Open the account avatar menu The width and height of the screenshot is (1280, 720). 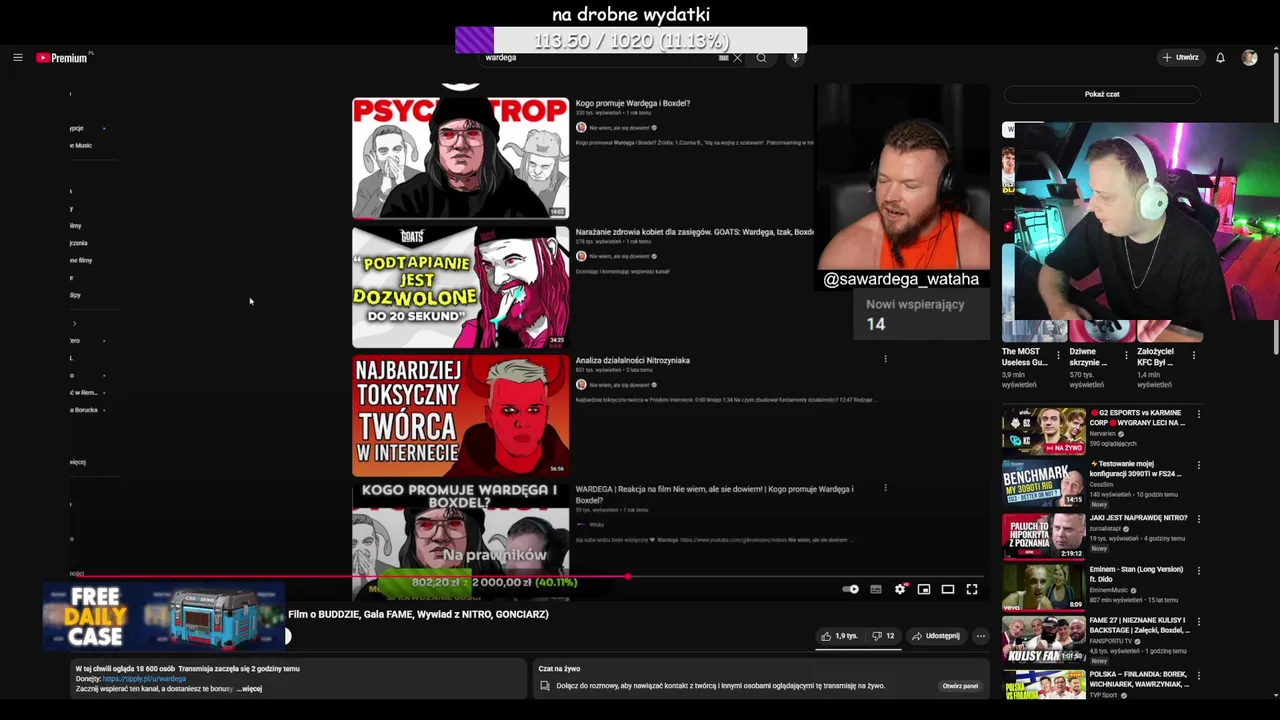coord(1249,58)
